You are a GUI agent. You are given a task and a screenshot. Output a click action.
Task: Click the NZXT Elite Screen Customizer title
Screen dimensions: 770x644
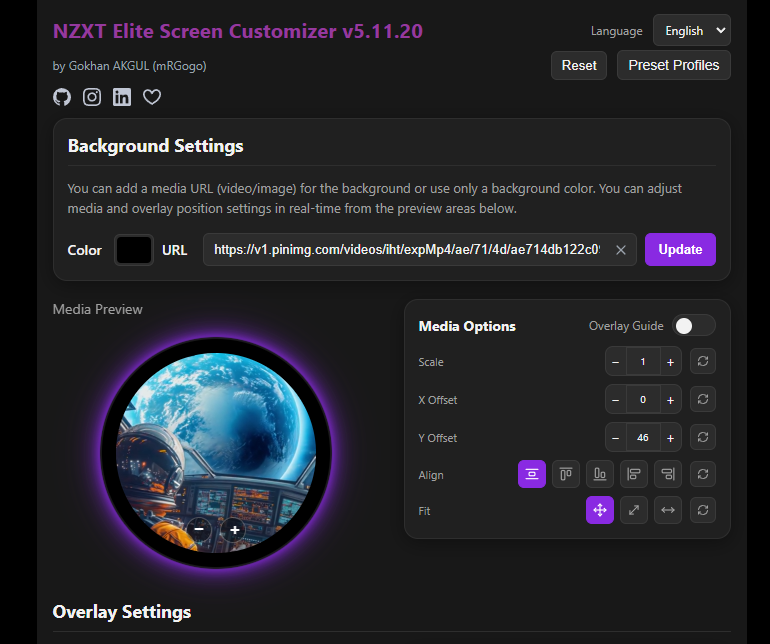tap(238, 31)
